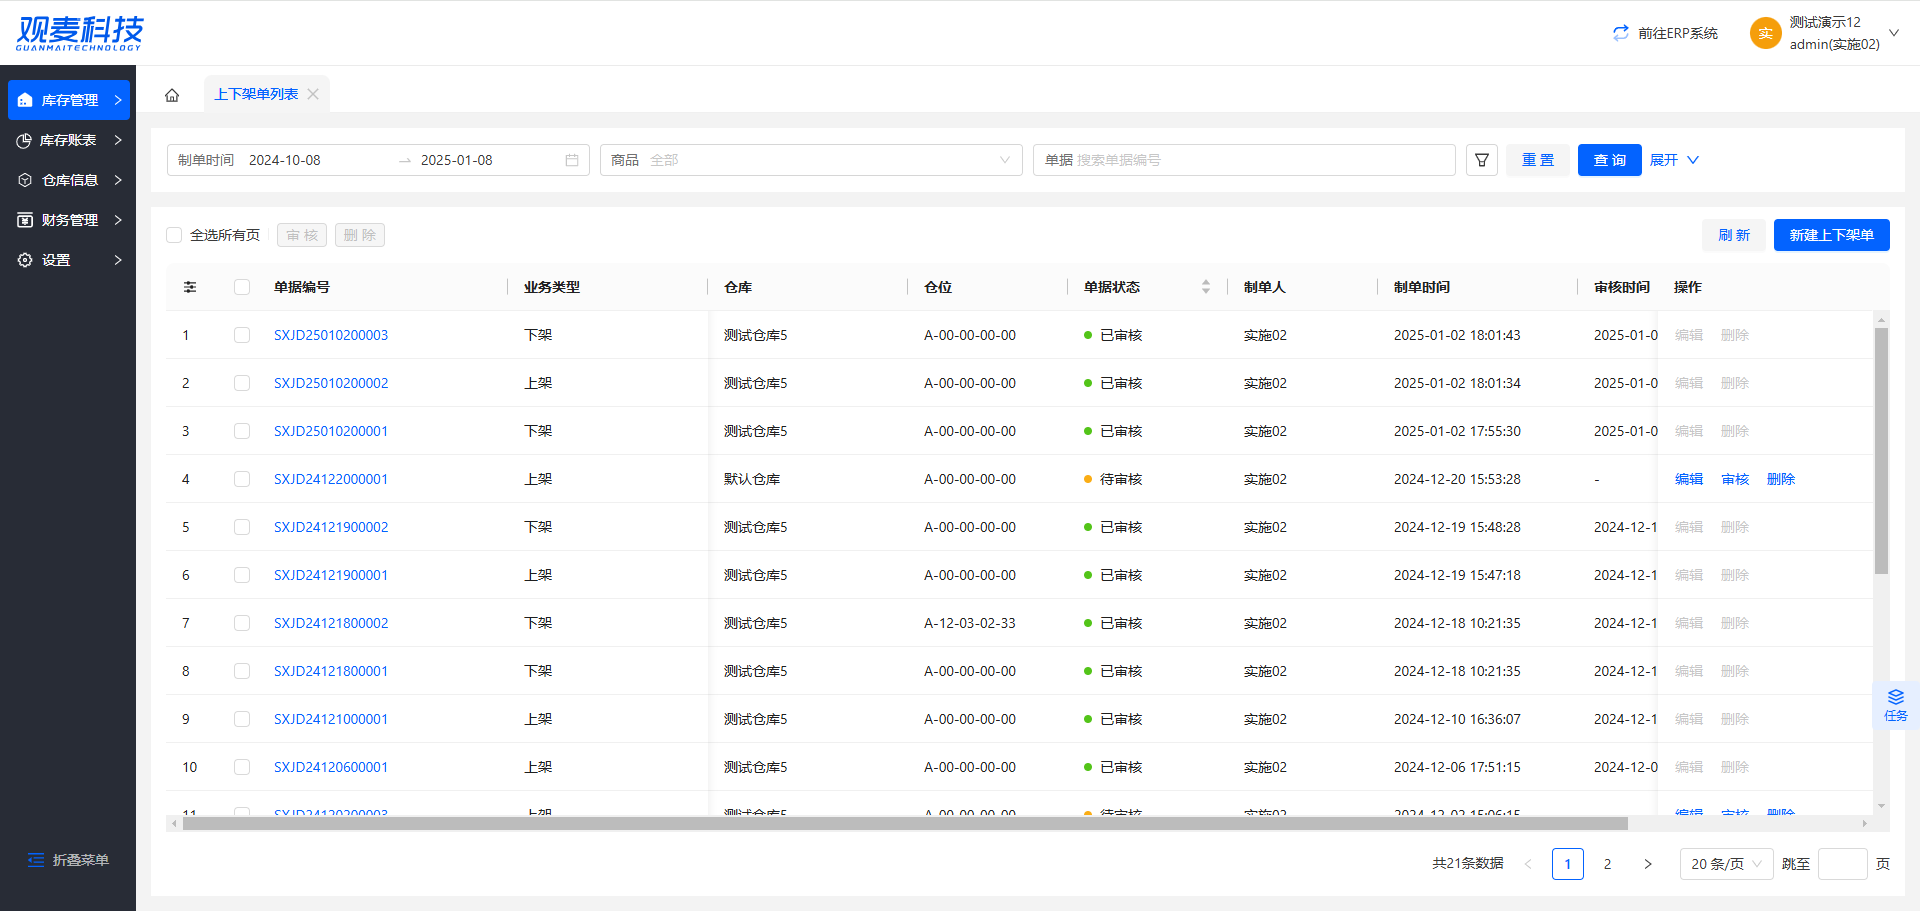Check the 全选所有页 checkbox

pyautogui.click(x=174, y=235)
